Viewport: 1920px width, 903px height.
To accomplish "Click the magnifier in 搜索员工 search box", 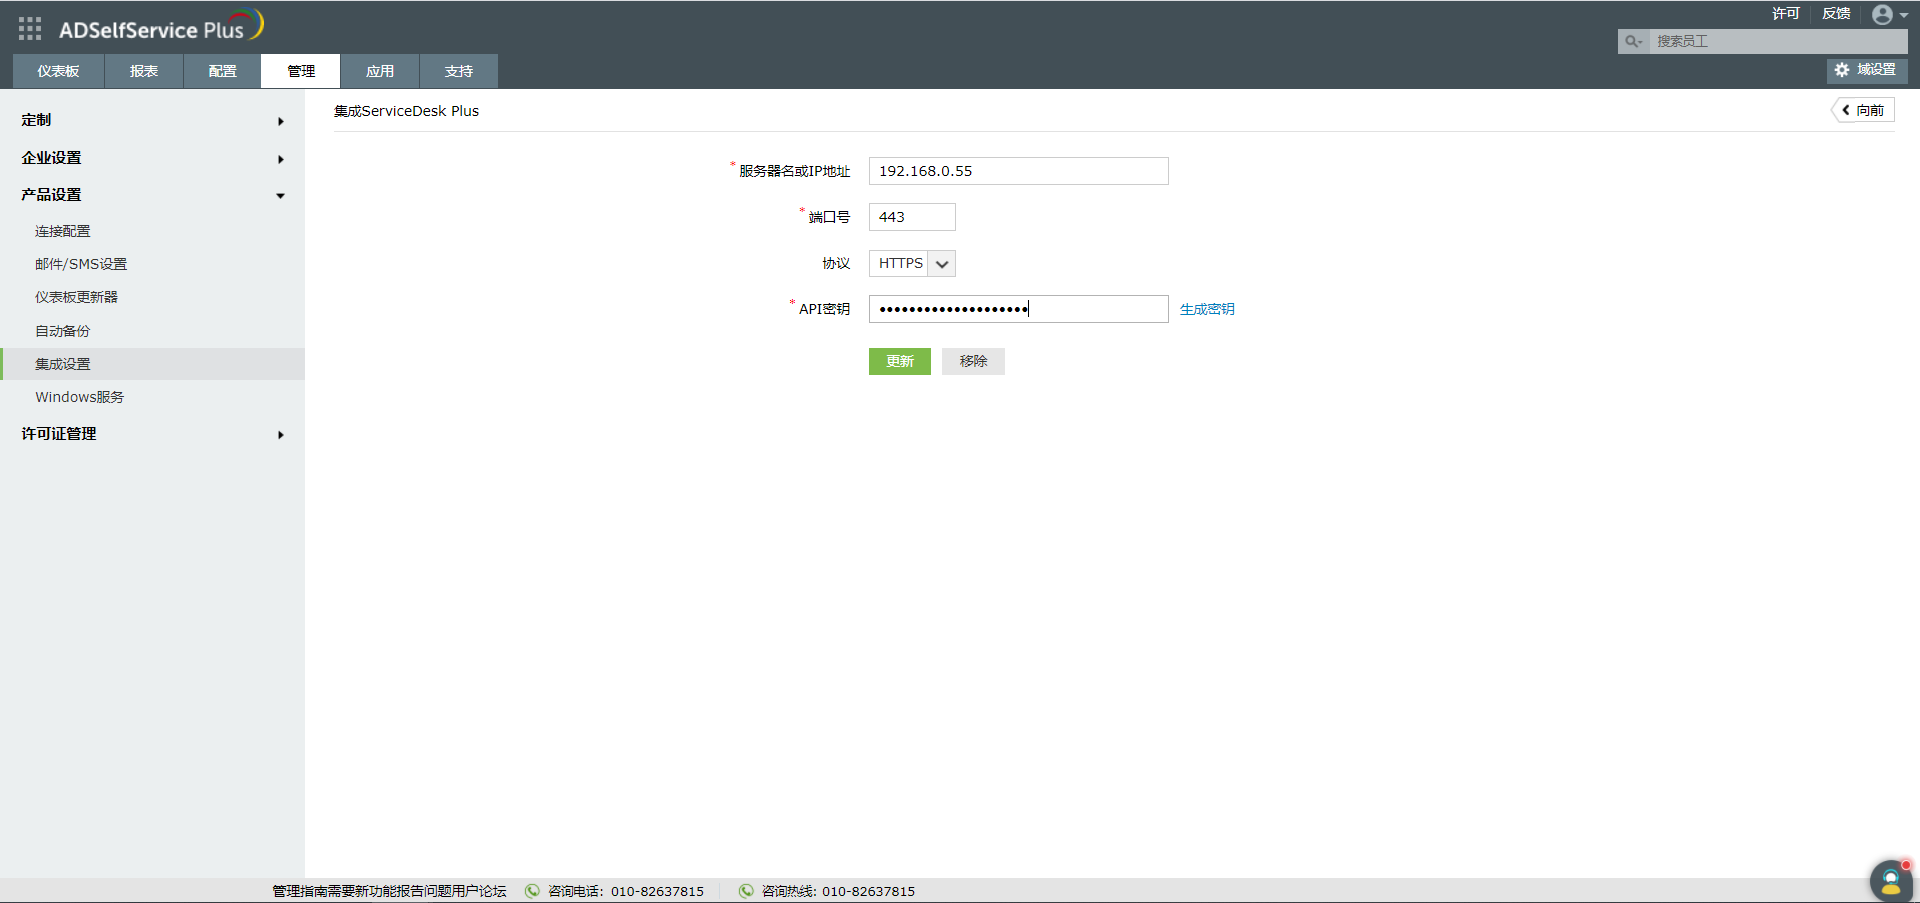I will click(x=1631, y=41).
